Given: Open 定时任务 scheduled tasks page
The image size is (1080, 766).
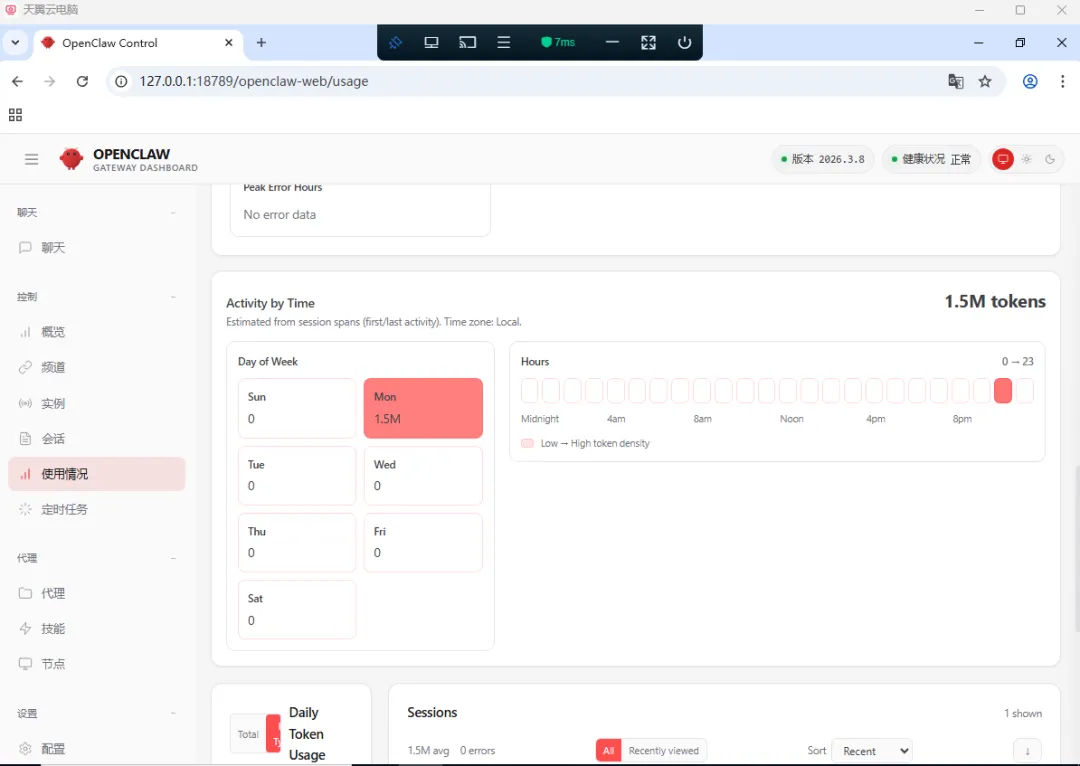Looking at the screenshot, I should pyautogui.click(x=96, y=509).
